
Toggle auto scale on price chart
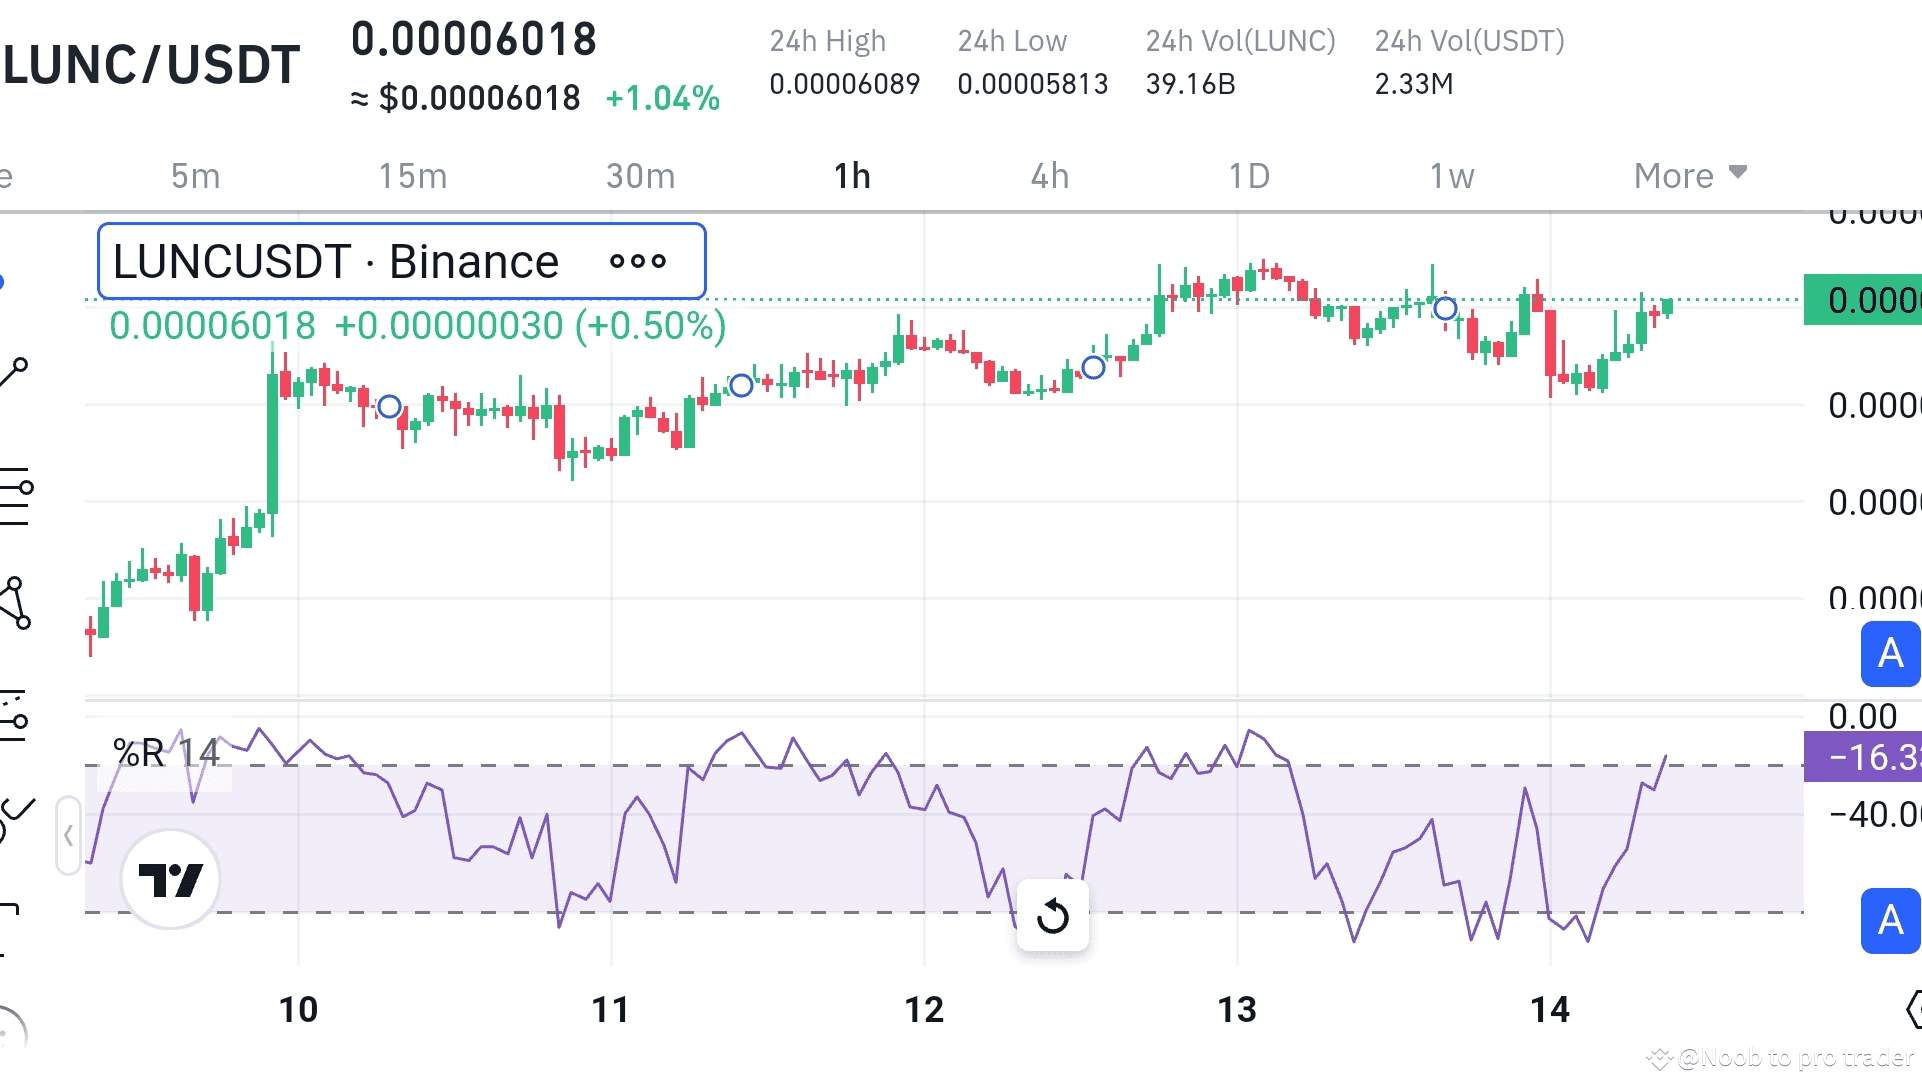[x=1889, y=653]
